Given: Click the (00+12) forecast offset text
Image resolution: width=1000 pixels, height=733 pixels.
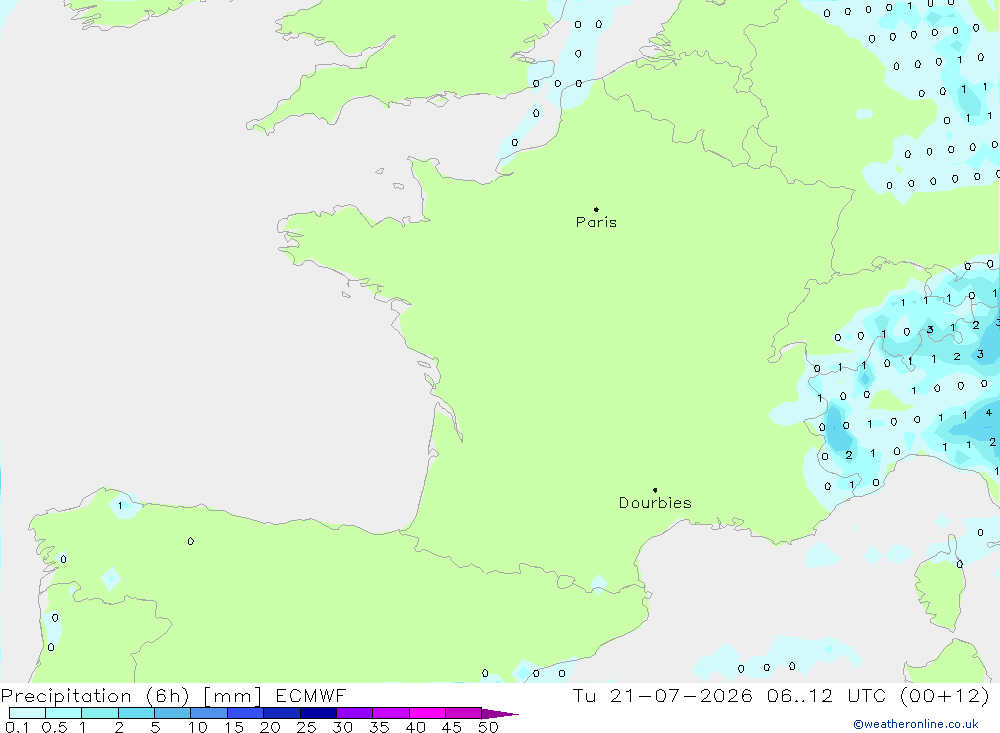Looking at the screenshot, I should point(945,695).
